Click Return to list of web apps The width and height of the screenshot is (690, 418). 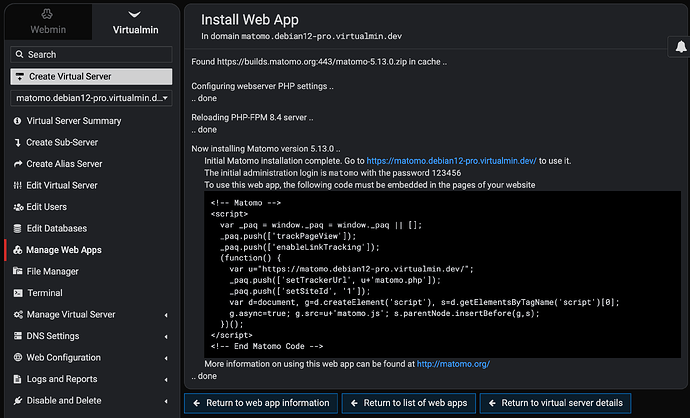(x=409, y=403)
